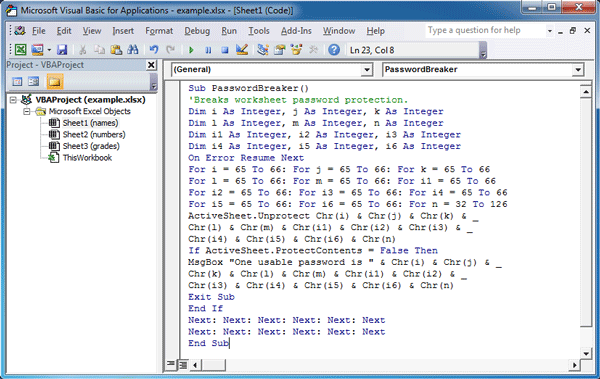This screenshot has width=600, height=379.
Task: Open the Help menu
Action: (375, 31)
